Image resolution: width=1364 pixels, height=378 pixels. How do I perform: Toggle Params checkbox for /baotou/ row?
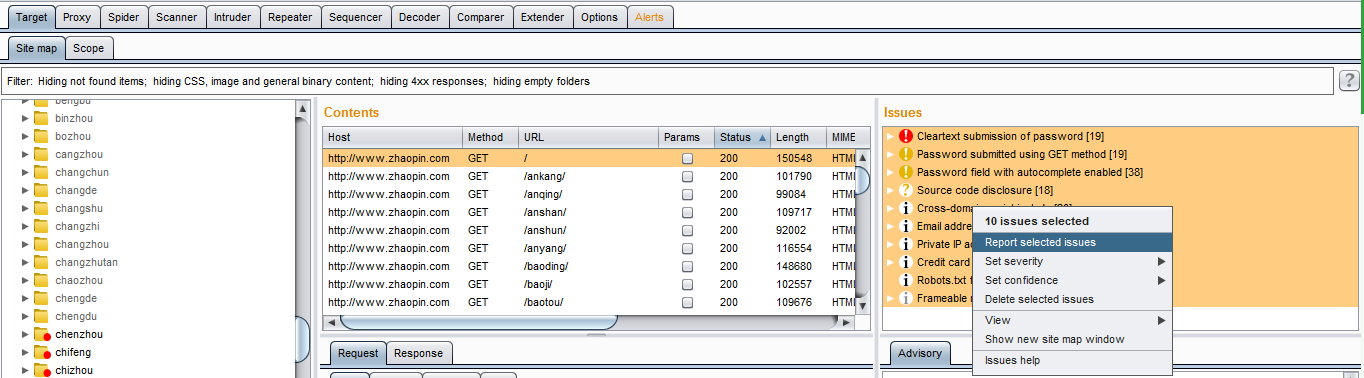687,302
